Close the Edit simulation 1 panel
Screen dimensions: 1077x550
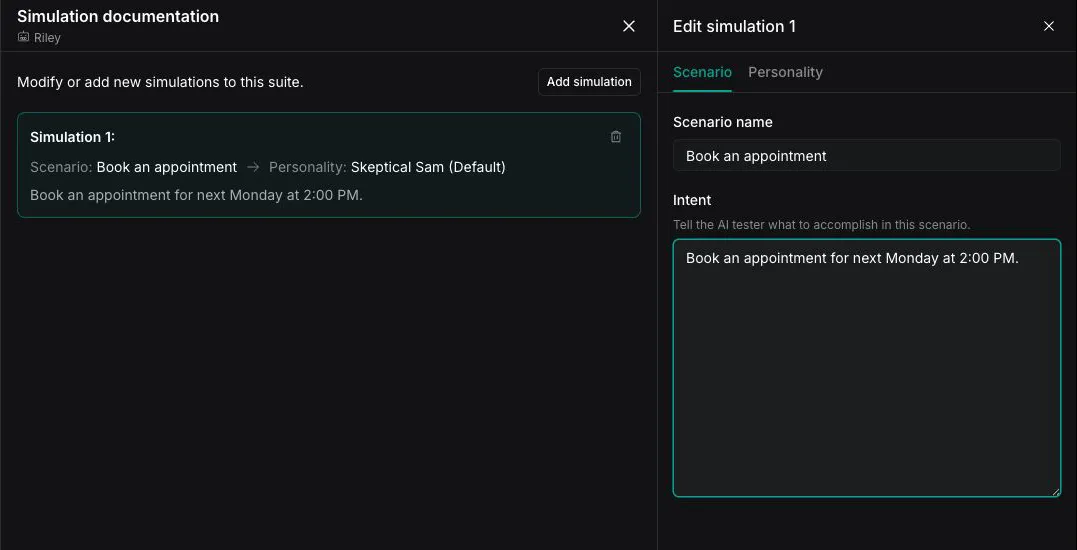tap(1048, 26)
